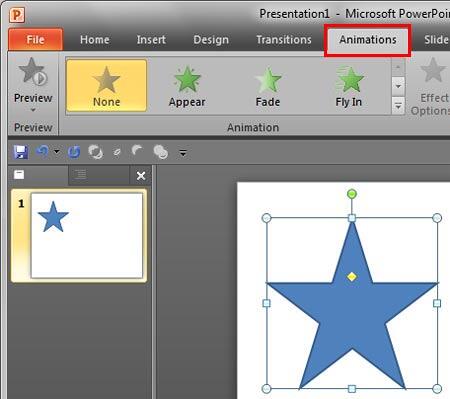Switch to the Insert ribbon tab
Image resolution: width=450 pixels, height=399 pixels.
(151, 40)
